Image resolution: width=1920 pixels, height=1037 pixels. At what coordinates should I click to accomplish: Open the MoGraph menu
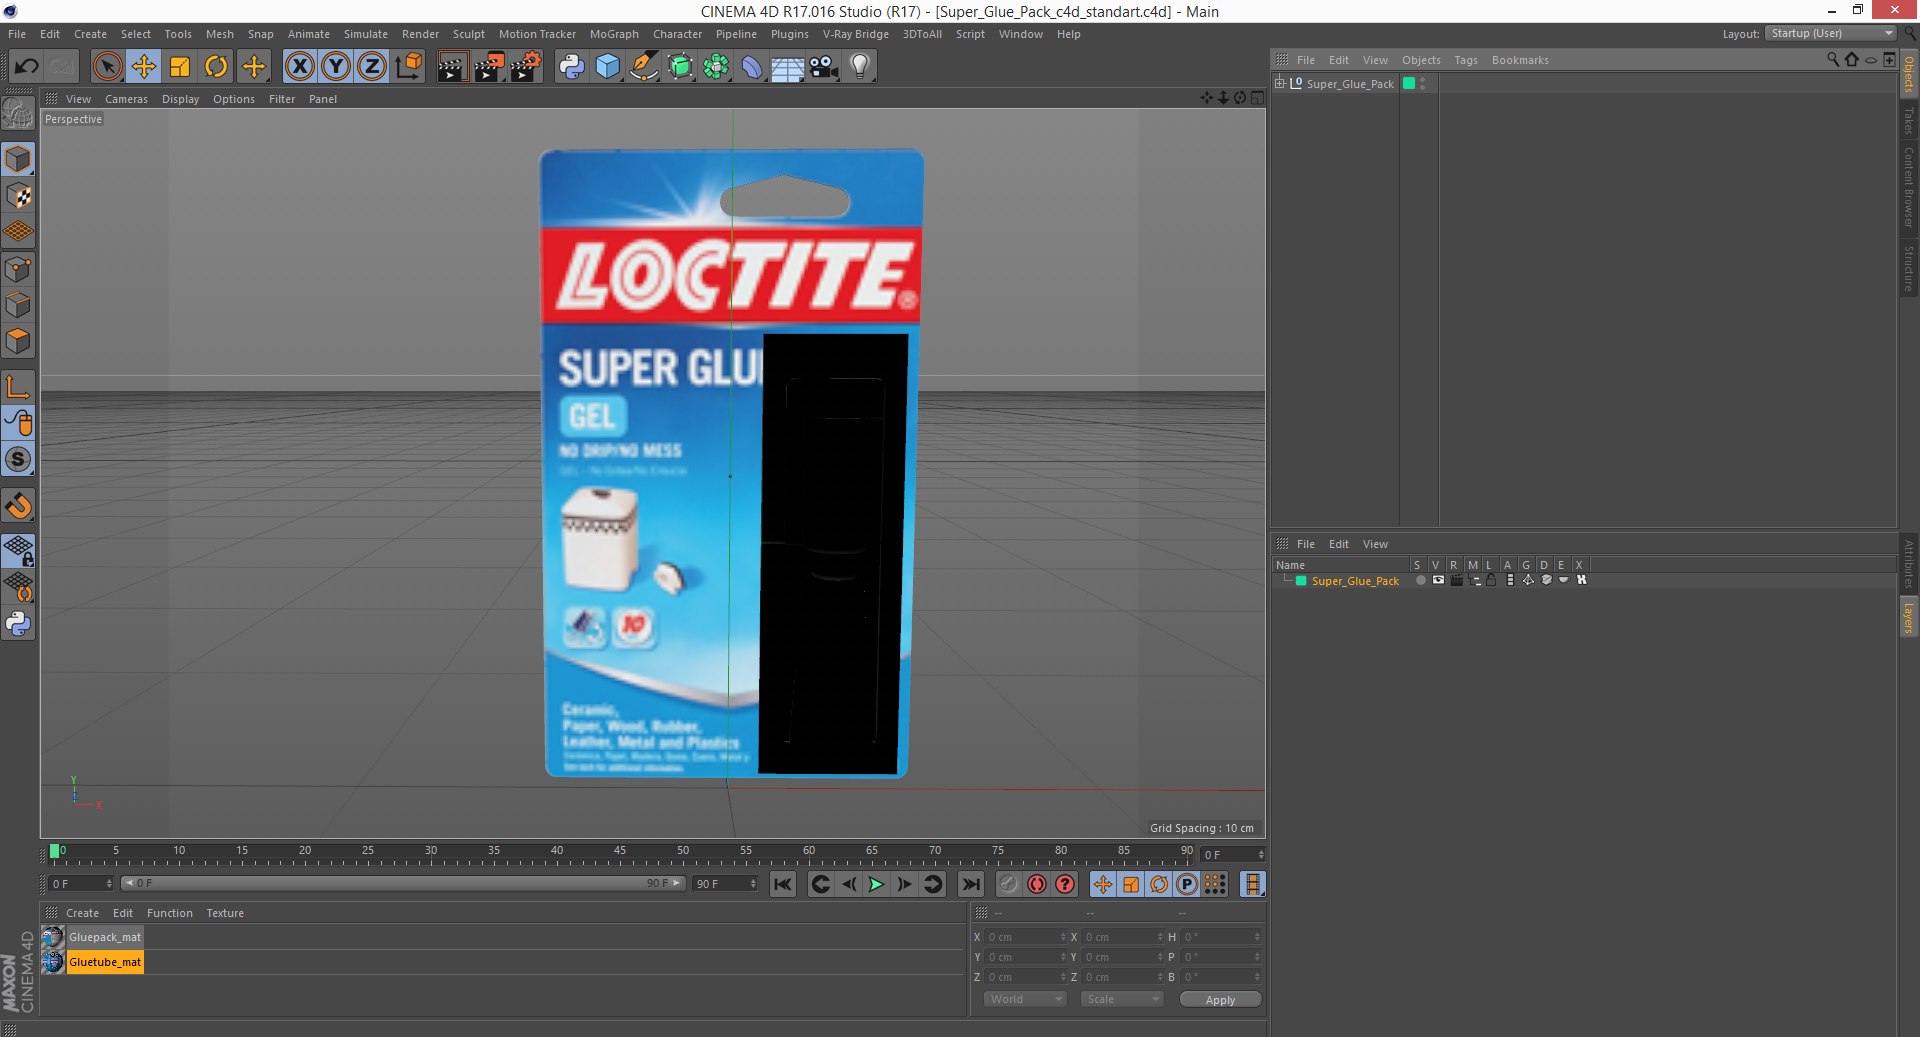point(614,34)
